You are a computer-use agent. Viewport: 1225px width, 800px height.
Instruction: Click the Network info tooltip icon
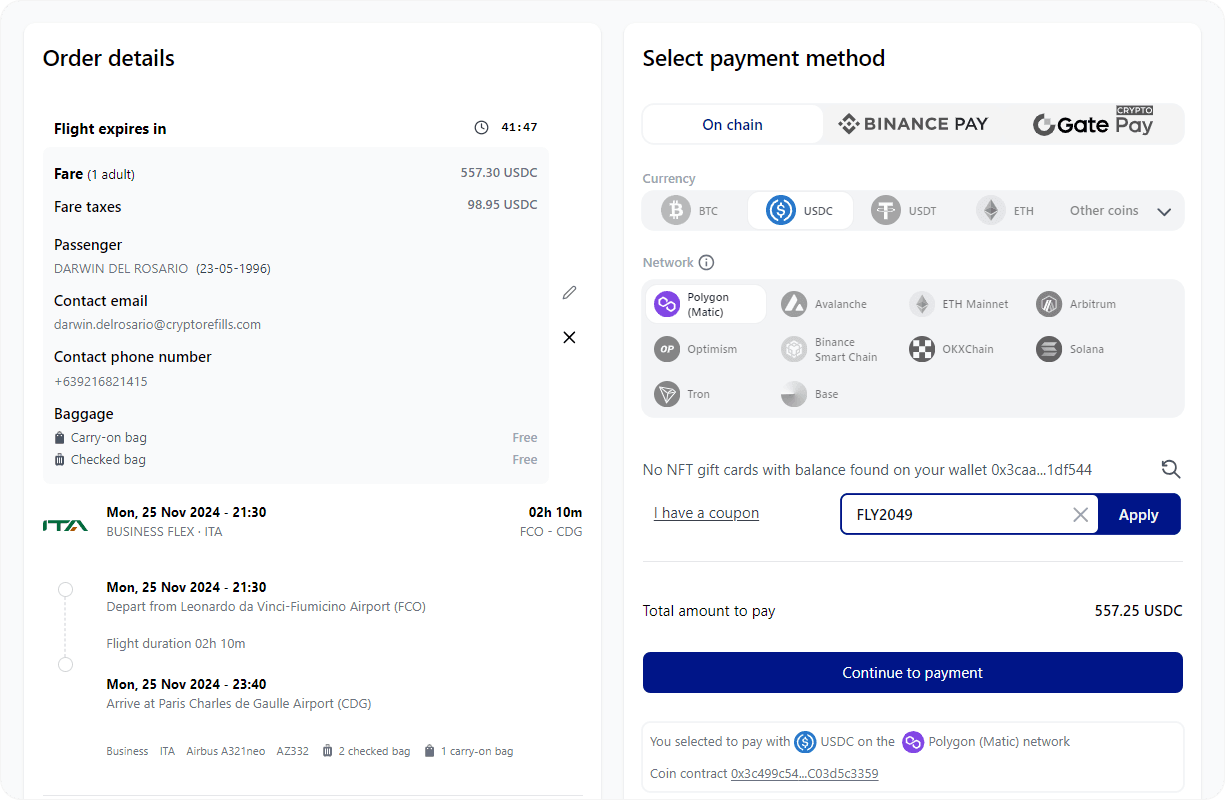[x=707, y=262]
